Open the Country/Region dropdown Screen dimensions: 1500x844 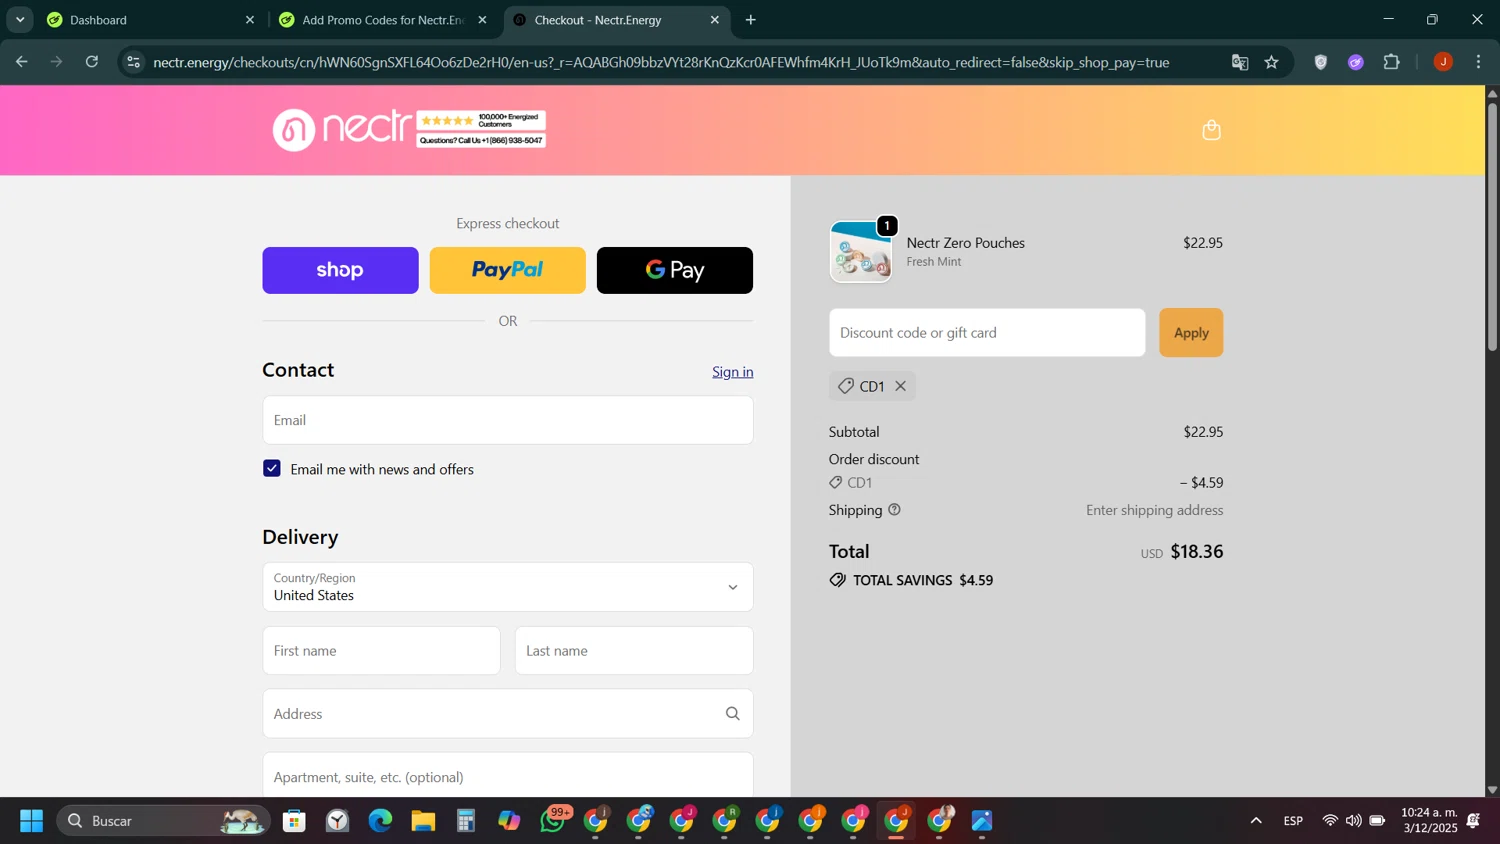click(508, 587)
